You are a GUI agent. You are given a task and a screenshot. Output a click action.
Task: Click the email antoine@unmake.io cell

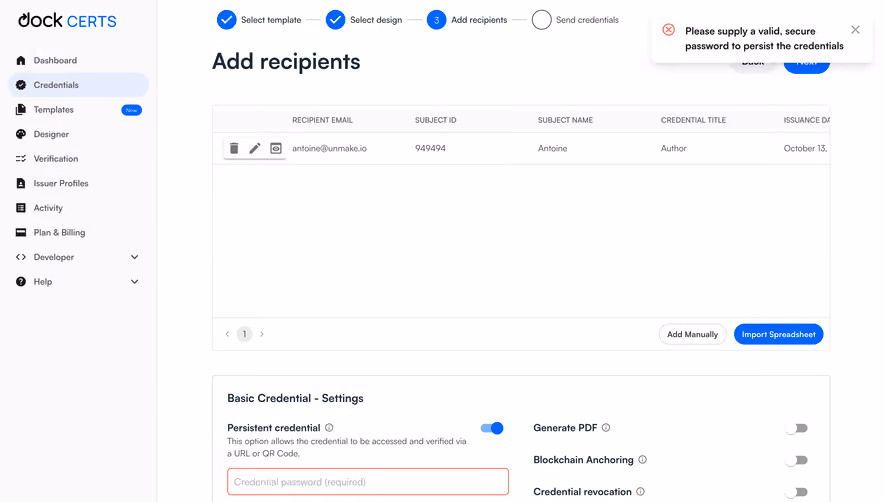329,148
